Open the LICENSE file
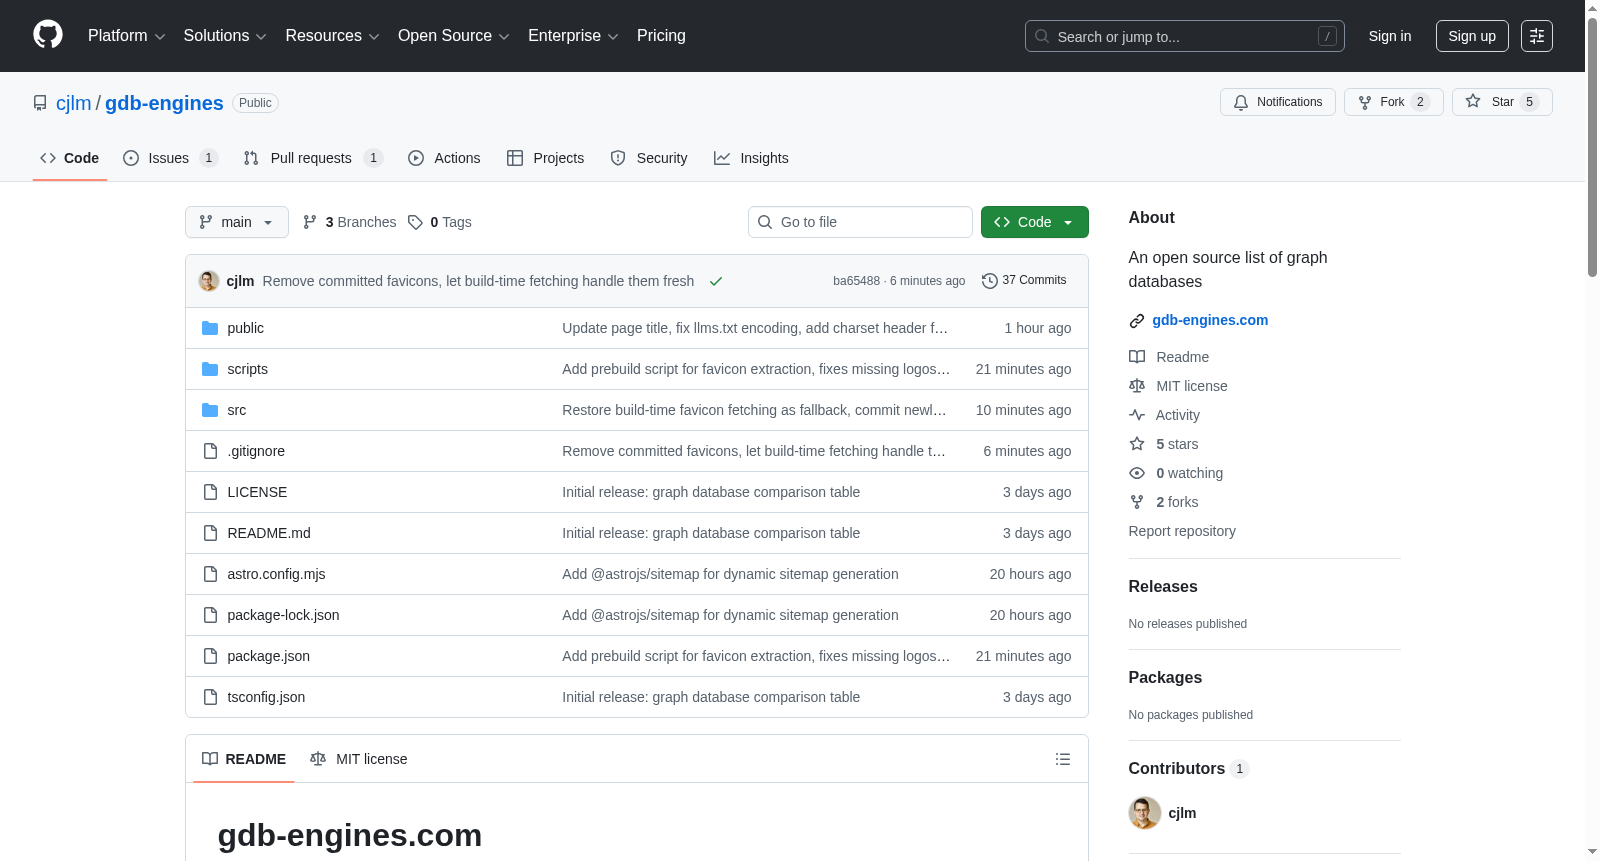The image size is (1600, 861). click(257, 492)
